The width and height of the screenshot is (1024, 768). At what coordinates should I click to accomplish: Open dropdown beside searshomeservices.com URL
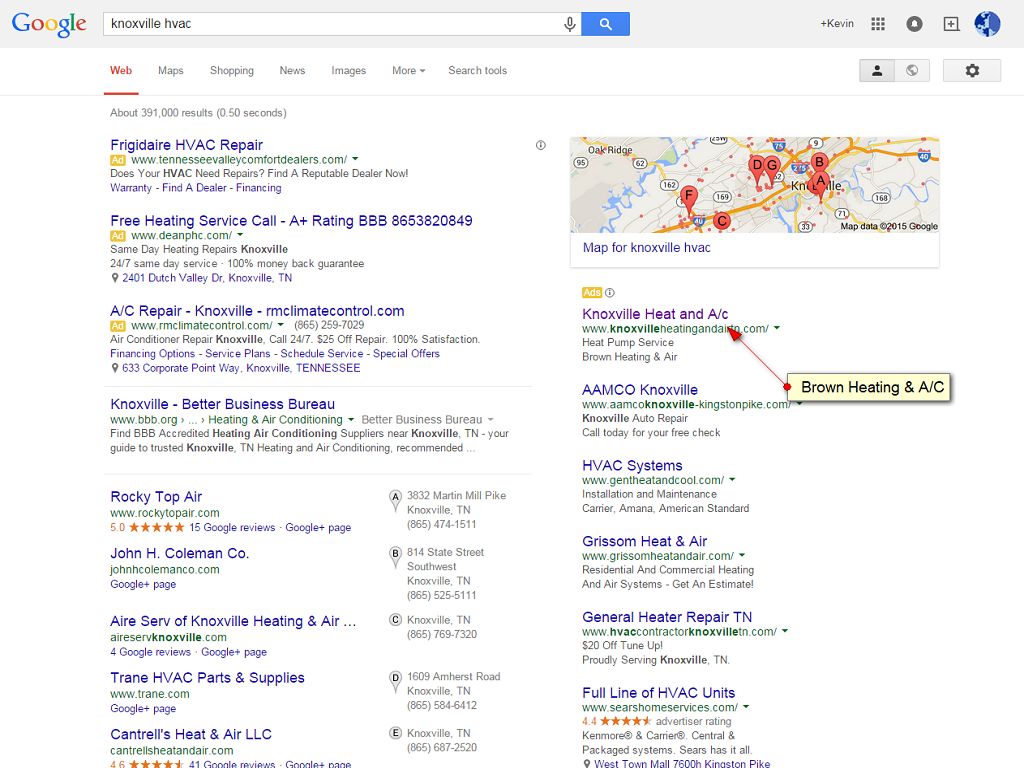click(x=746, y=707)
